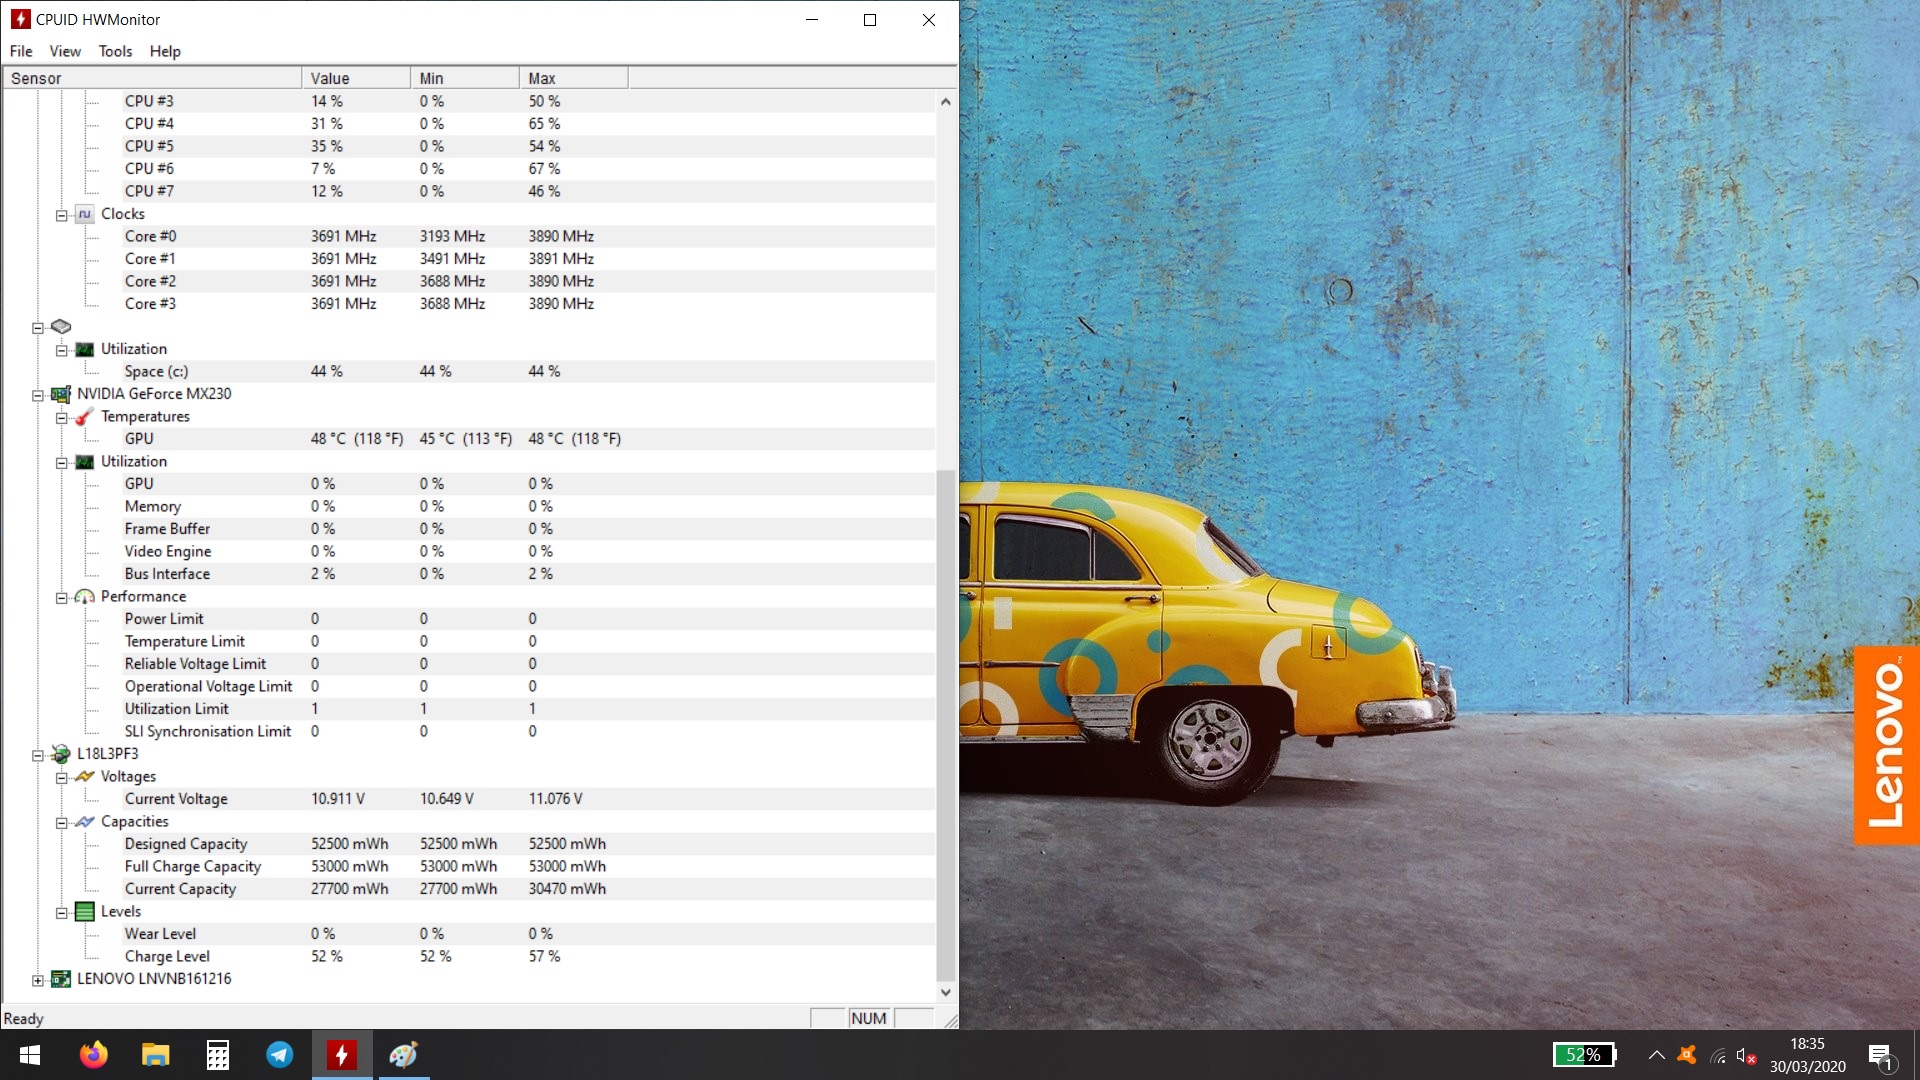Click the disk Utilization chart icon
Viewport: 1920px width, 1080px height.
(85, 349)
